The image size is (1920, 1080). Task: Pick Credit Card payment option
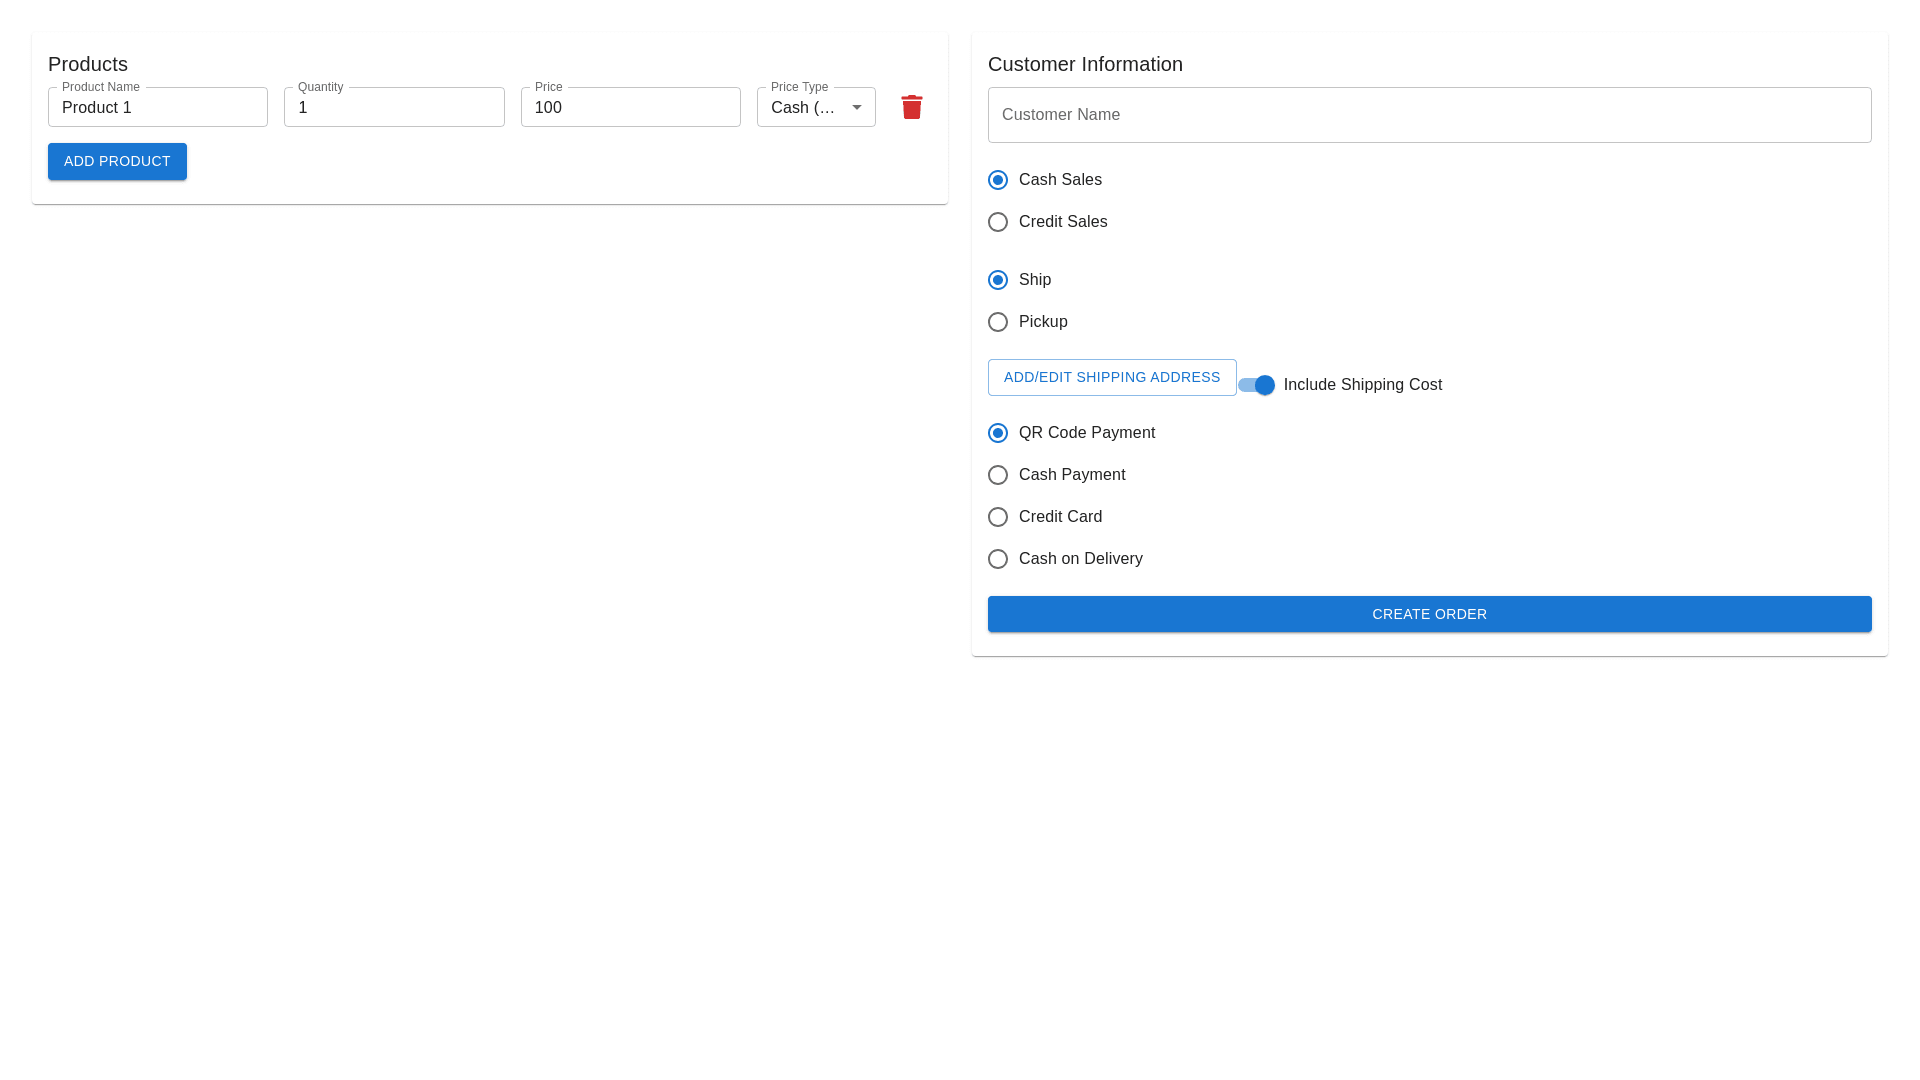click(998, 517)
